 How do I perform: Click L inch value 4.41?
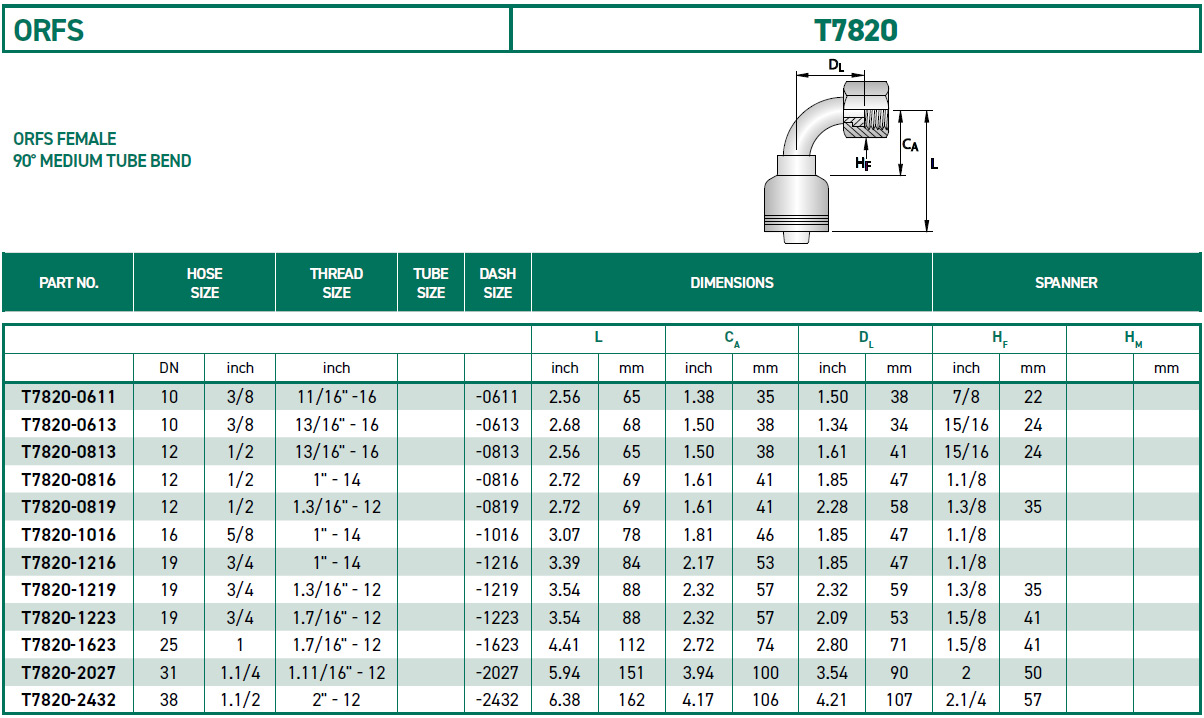[x=565, y=645]
